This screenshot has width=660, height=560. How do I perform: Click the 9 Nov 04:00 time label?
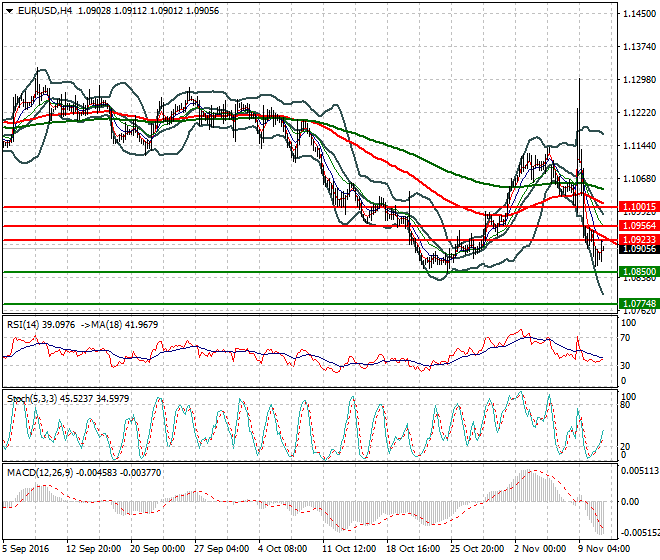[604, 549]
